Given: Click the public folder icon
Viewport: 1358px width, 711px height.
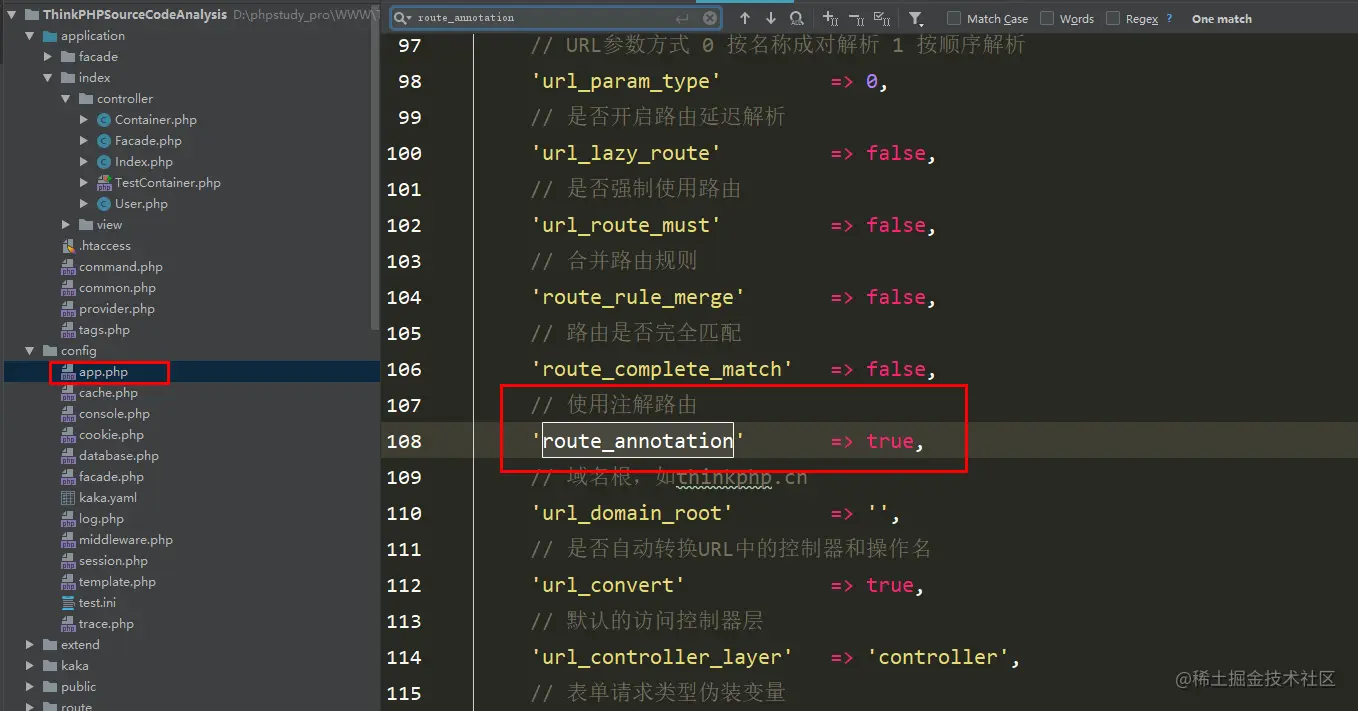Looking at the screenshot, I should (x=50, y=687).
